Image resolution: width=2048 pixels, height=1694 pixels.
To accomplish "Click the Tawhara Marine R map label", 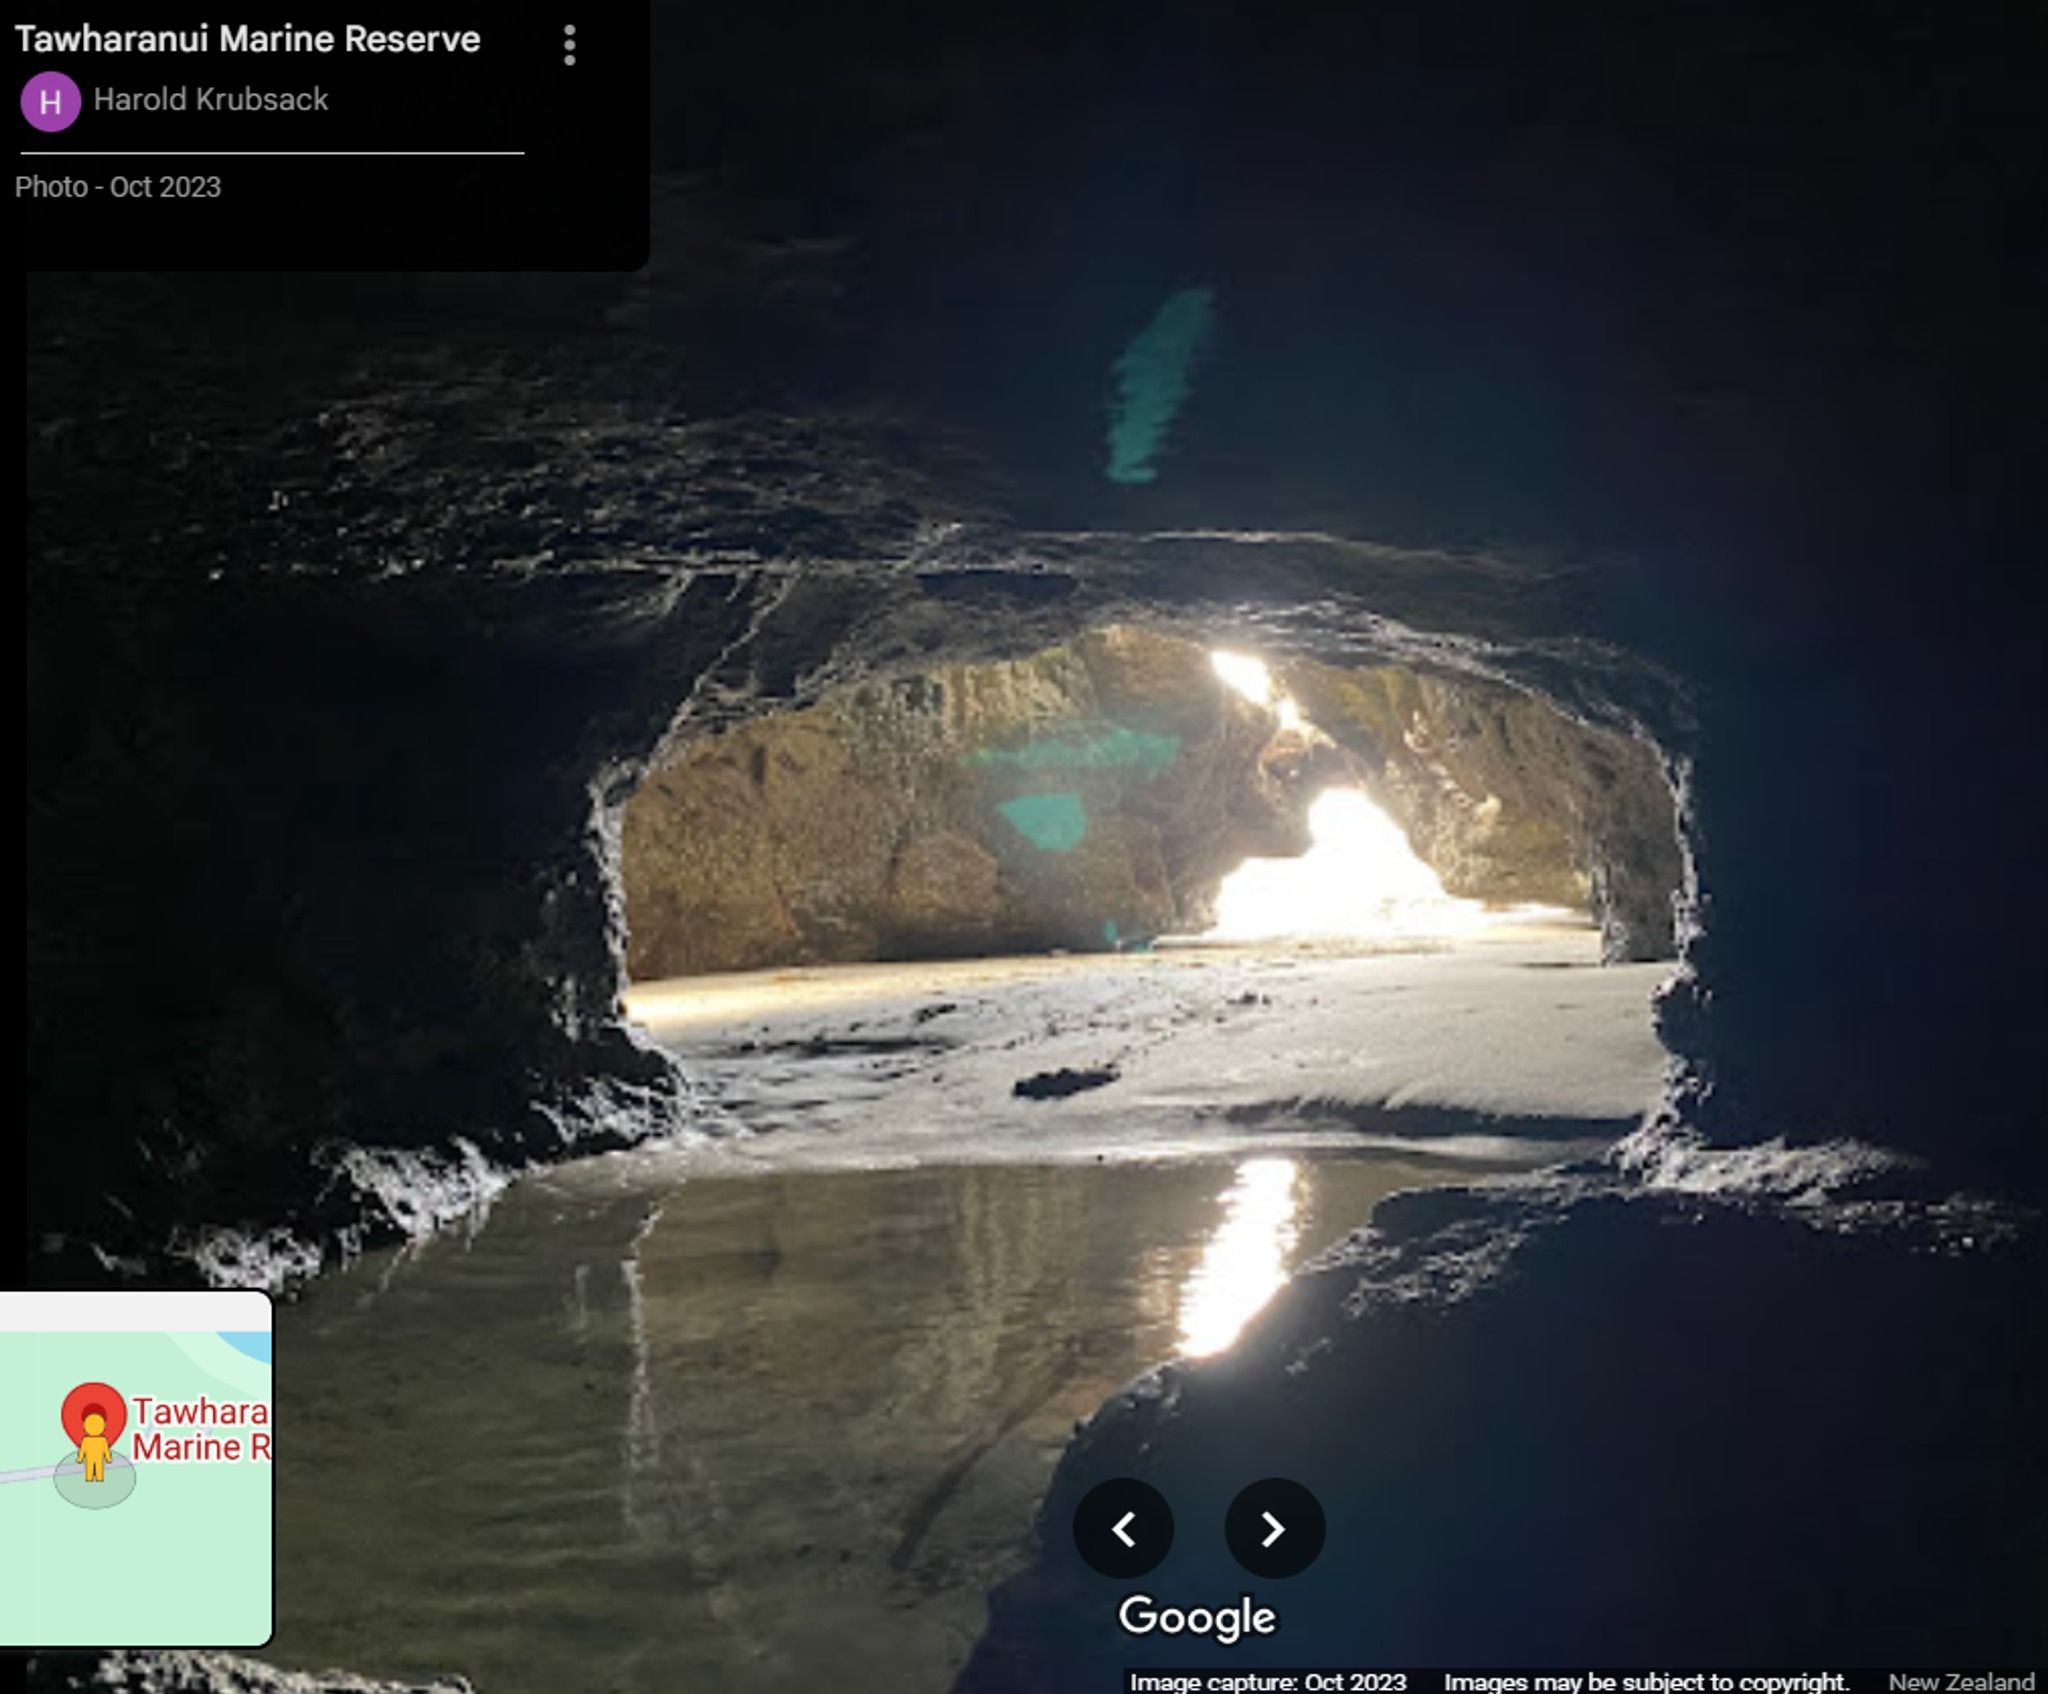I will 200,1429.
